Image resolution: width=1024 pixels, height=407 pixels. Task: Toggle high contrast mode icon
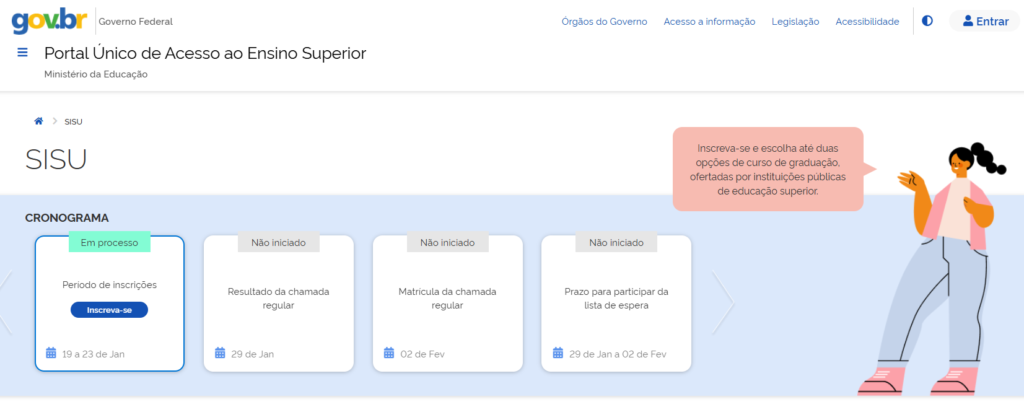(x=927, y=21)
